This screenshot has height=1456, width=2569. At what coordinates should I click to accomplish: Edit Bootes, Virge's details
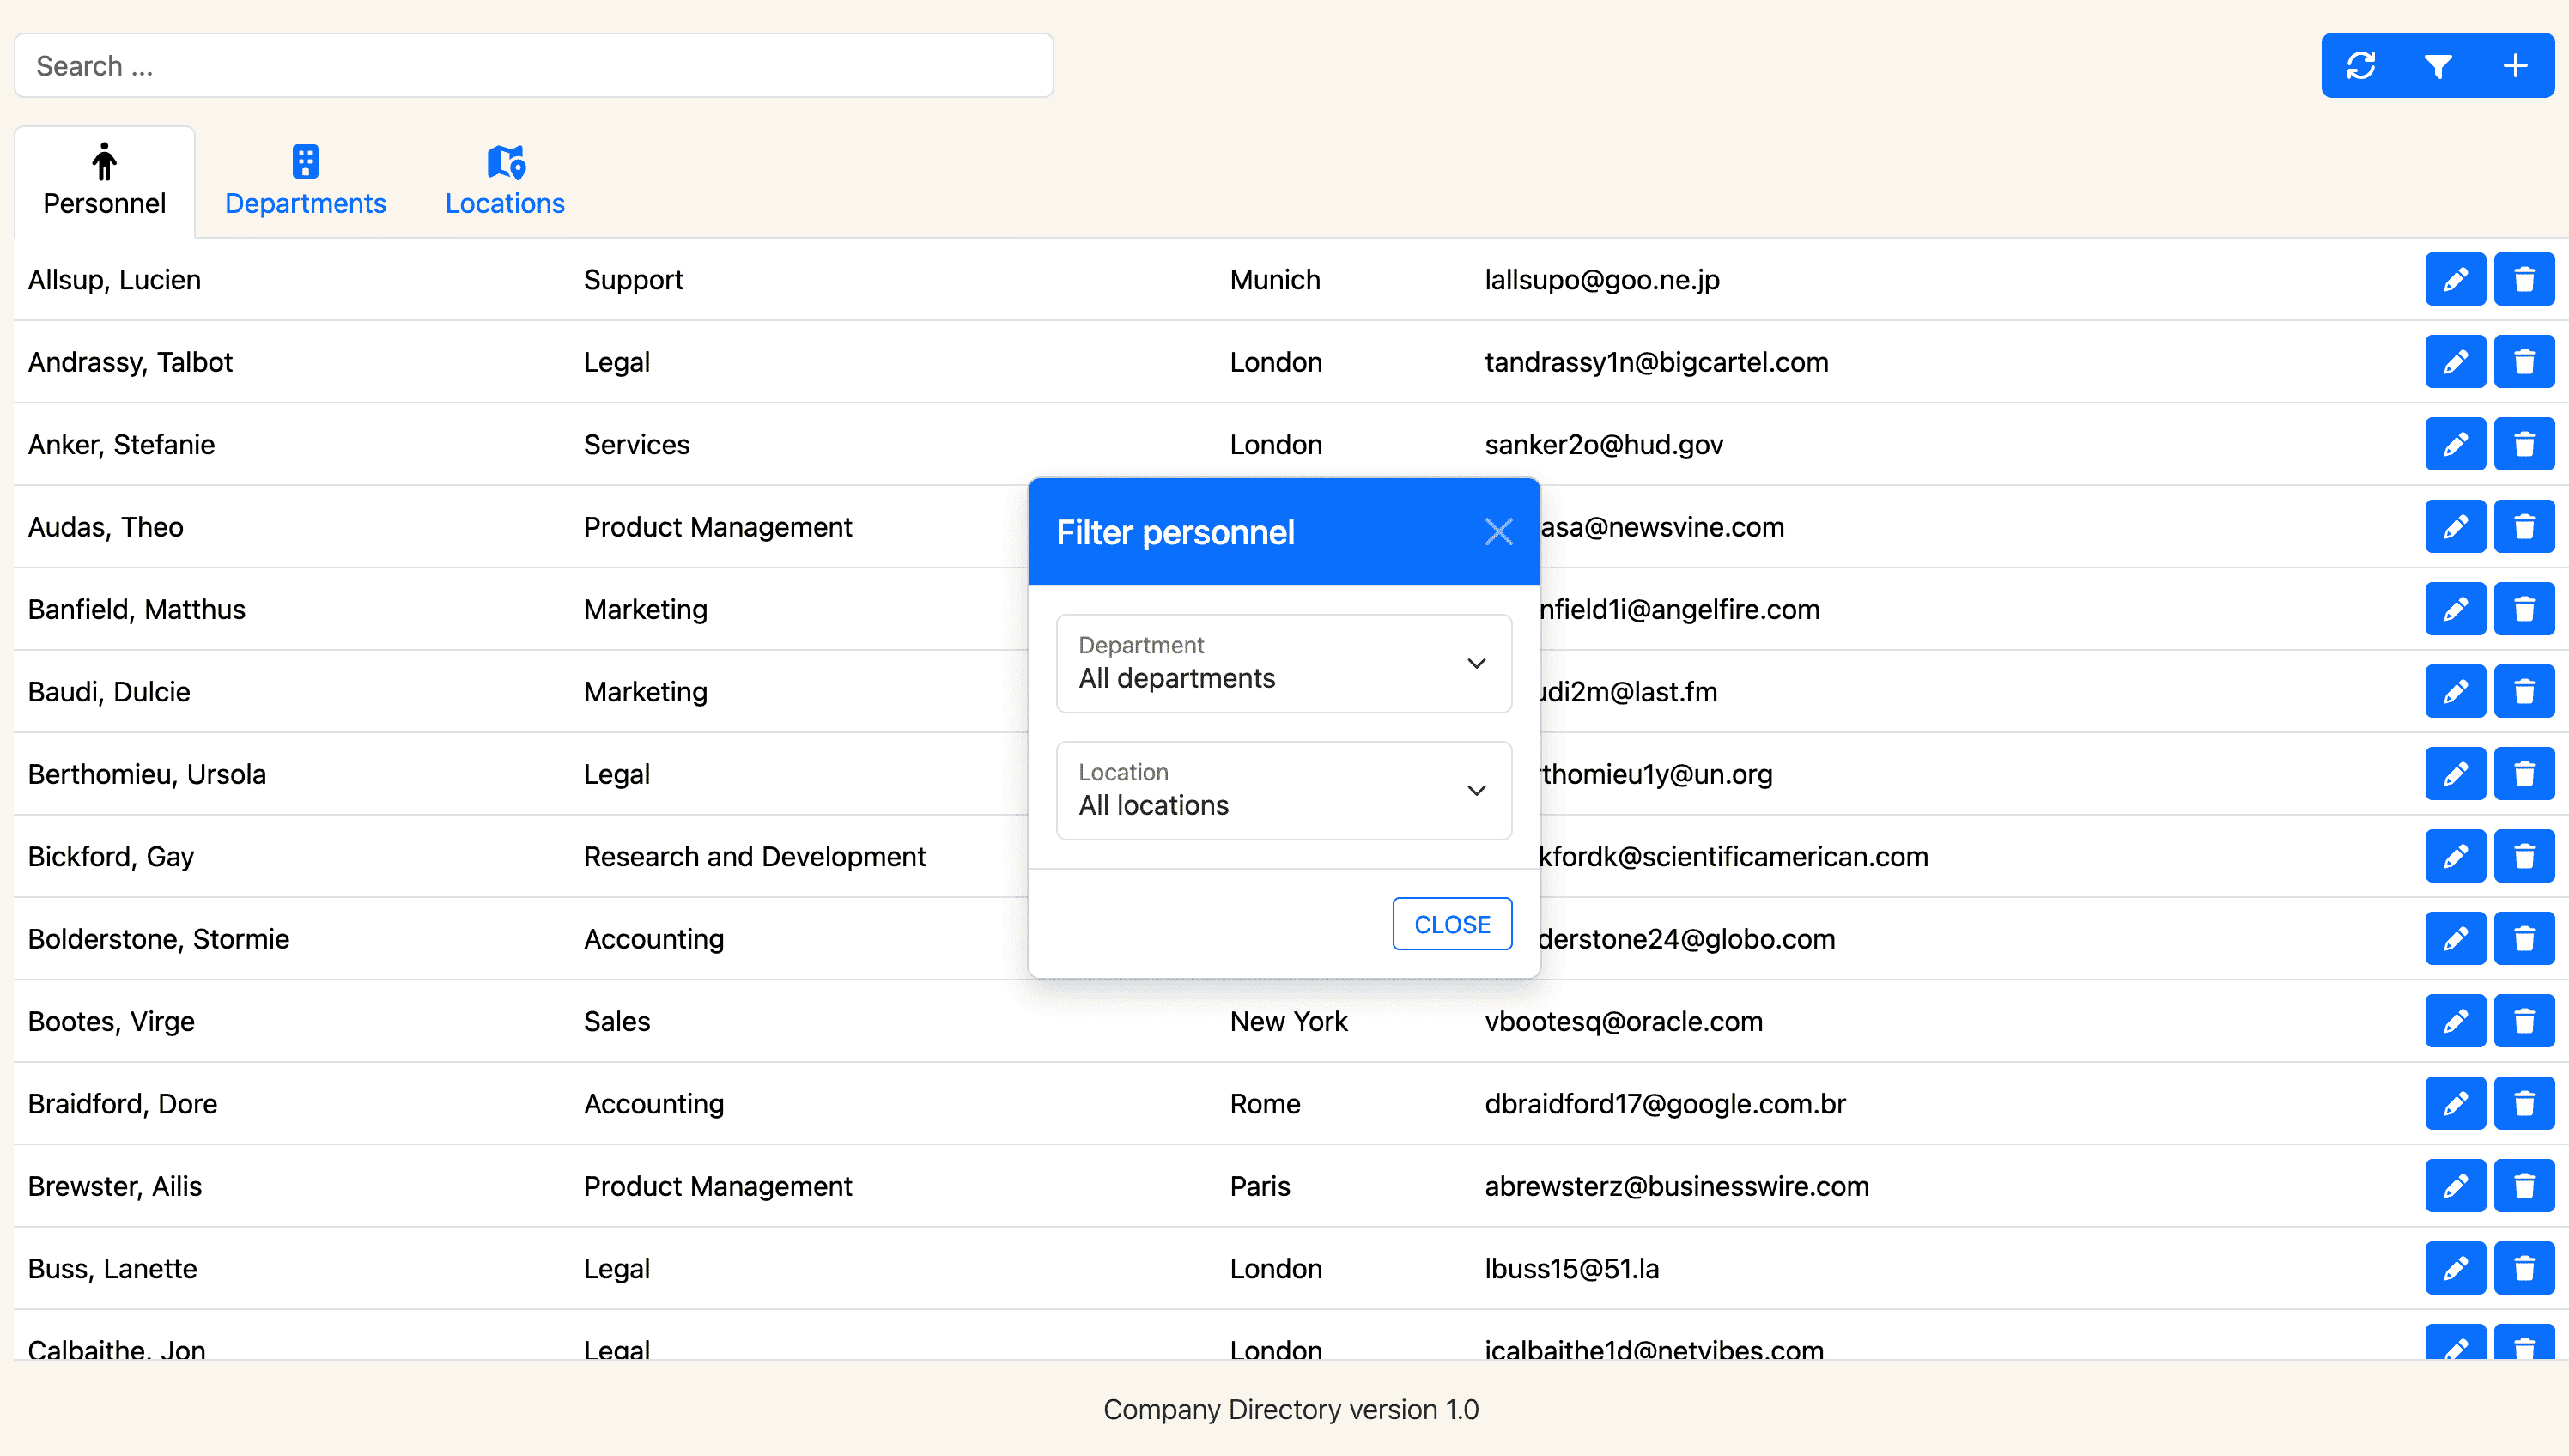(2455, 1021)
